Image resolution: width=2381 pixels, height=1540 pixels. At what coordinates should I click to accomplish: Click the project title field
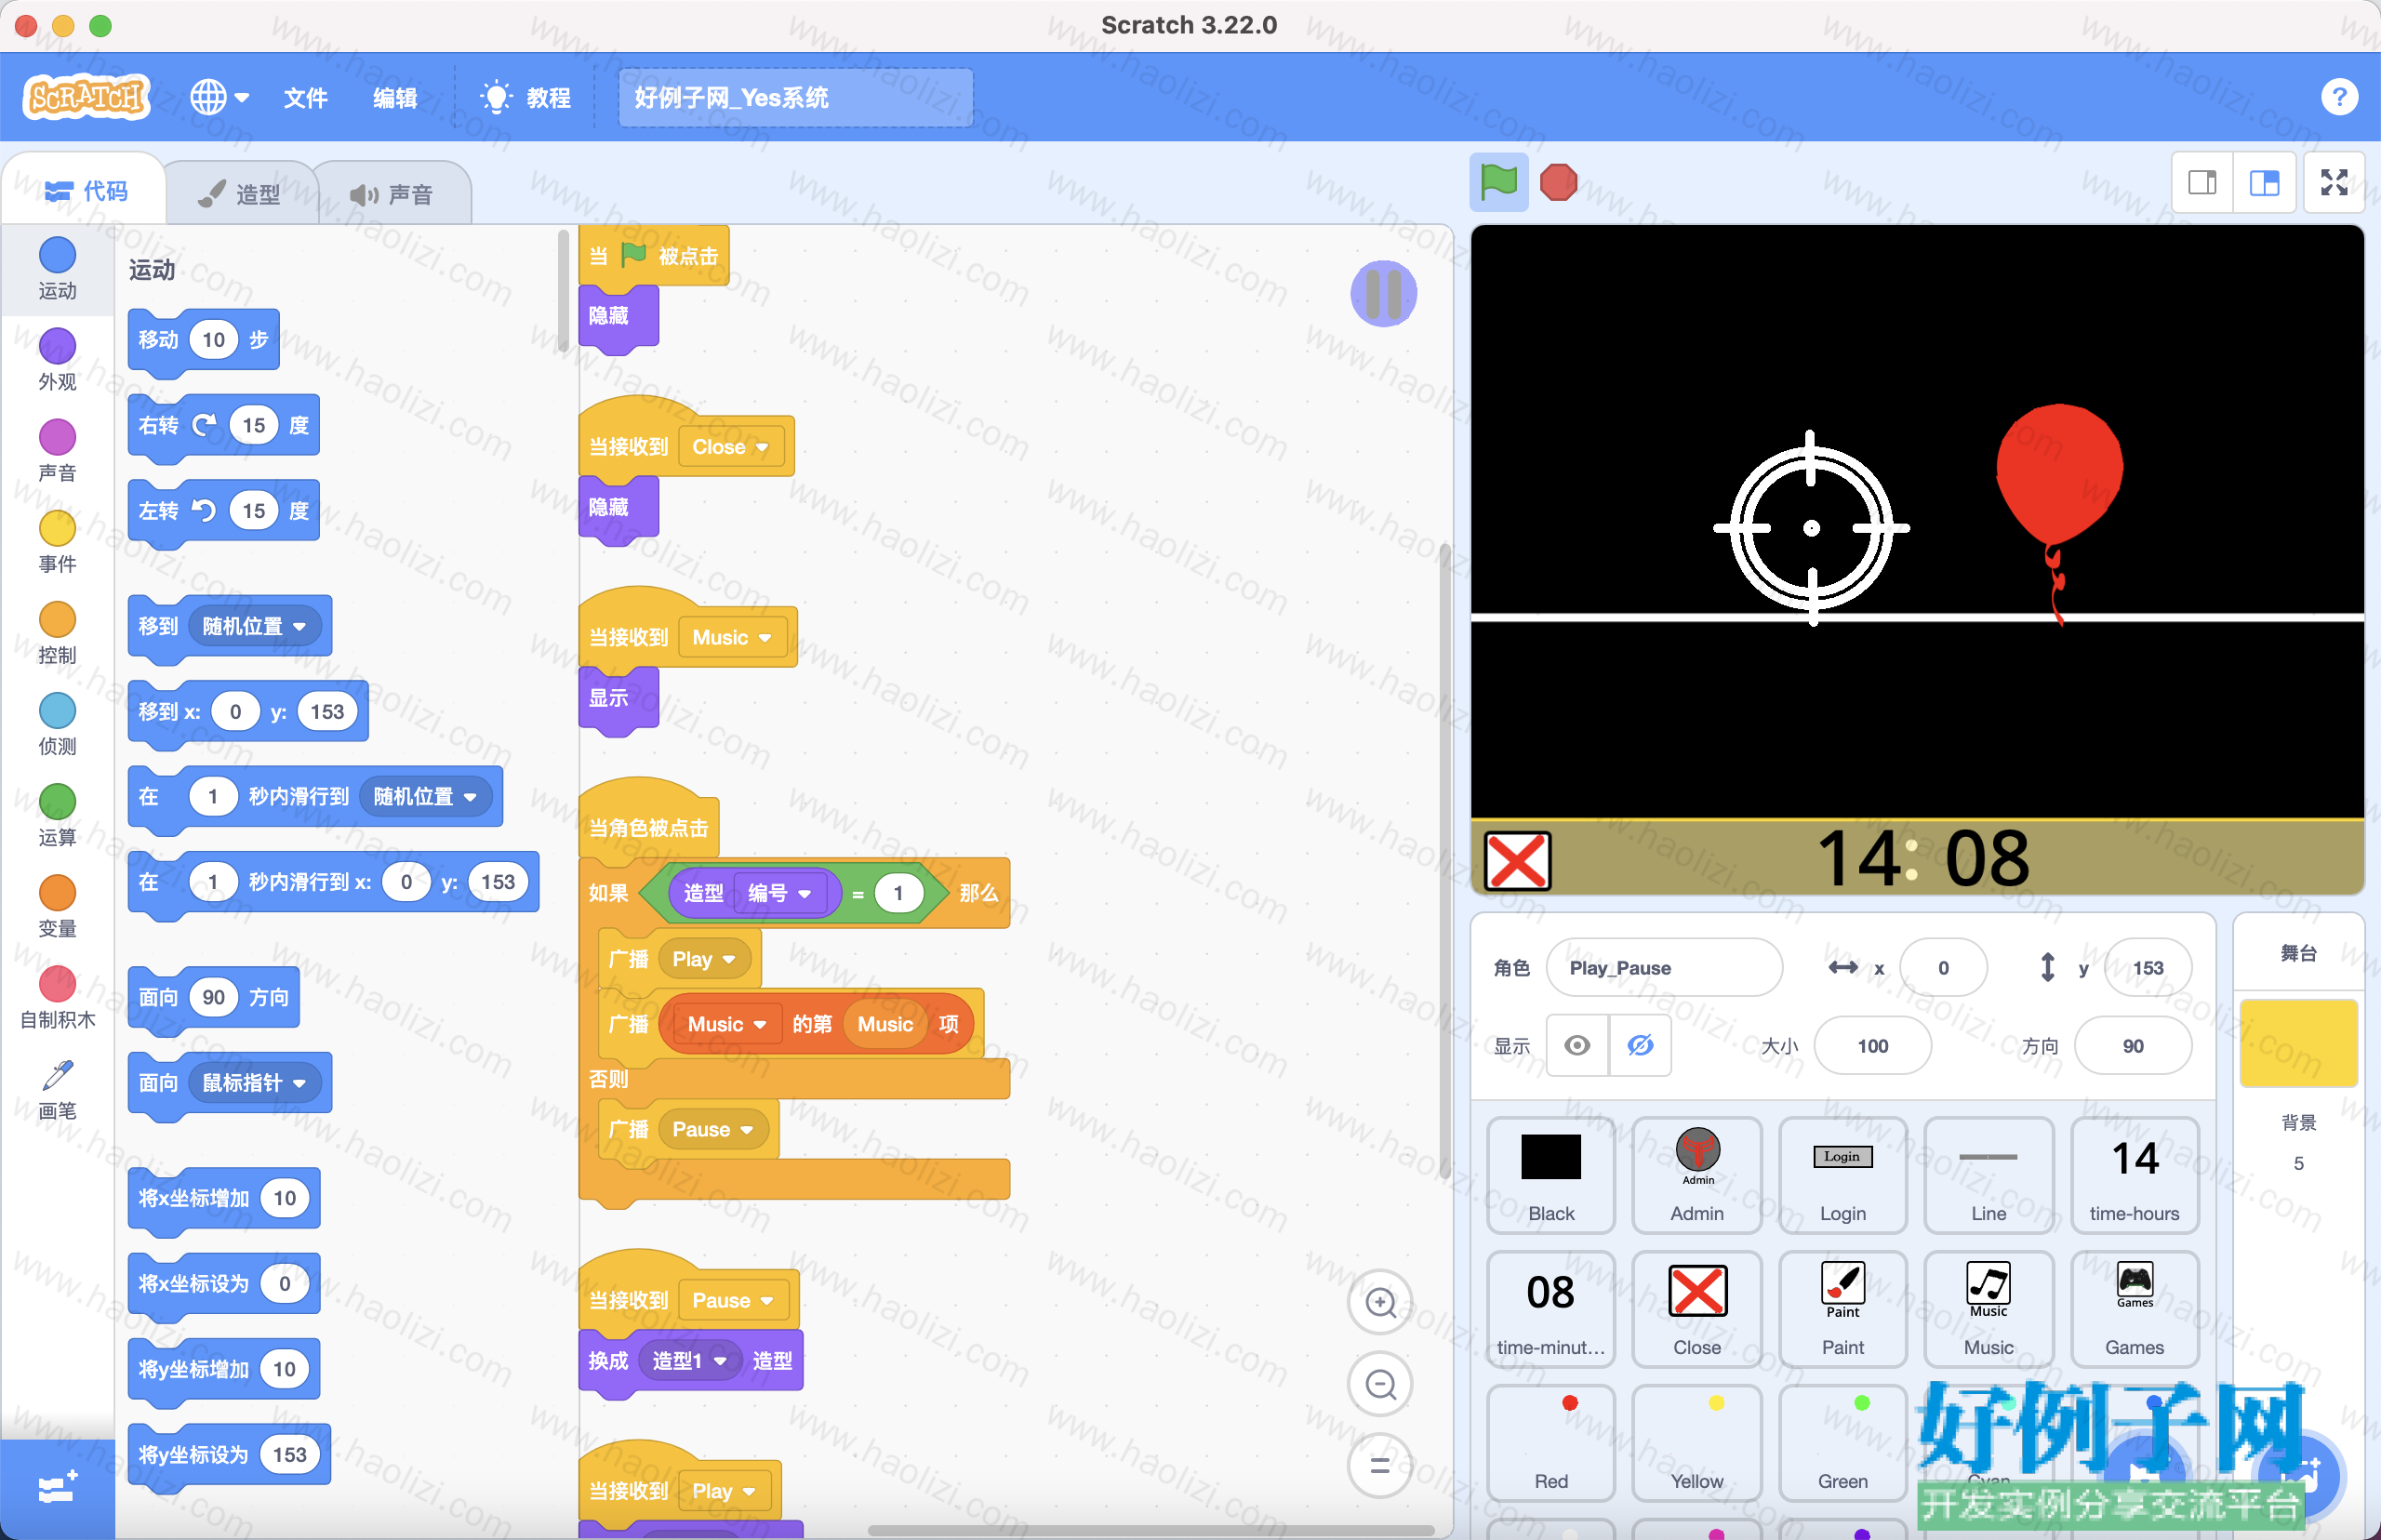pos(795,97)
